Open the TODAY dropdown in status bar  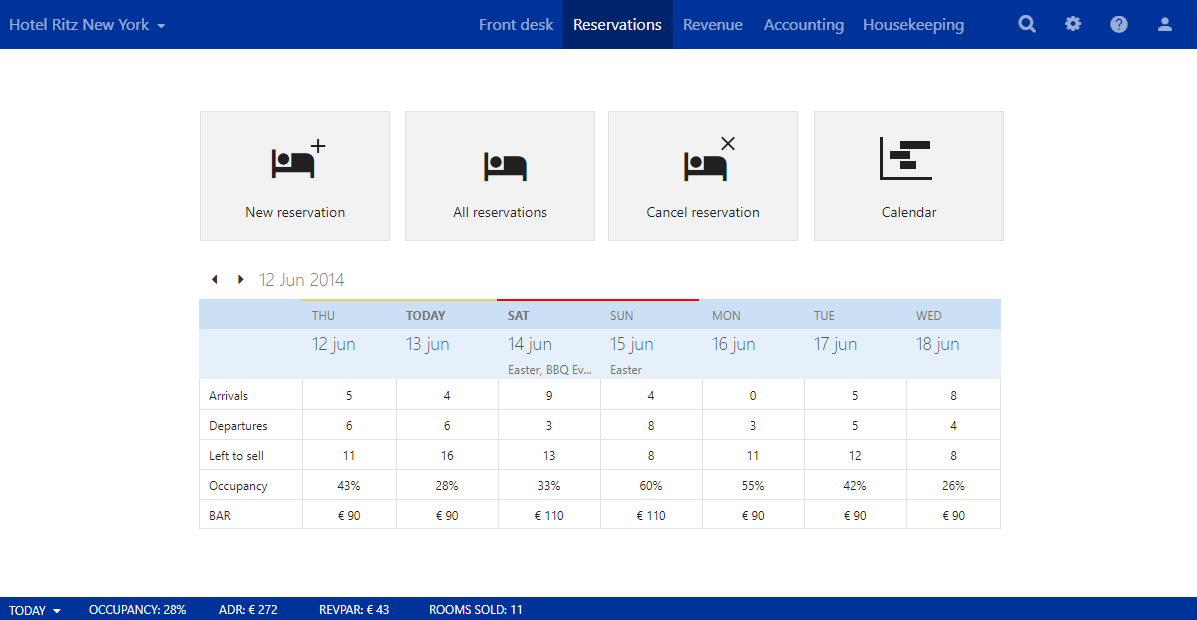35,610
